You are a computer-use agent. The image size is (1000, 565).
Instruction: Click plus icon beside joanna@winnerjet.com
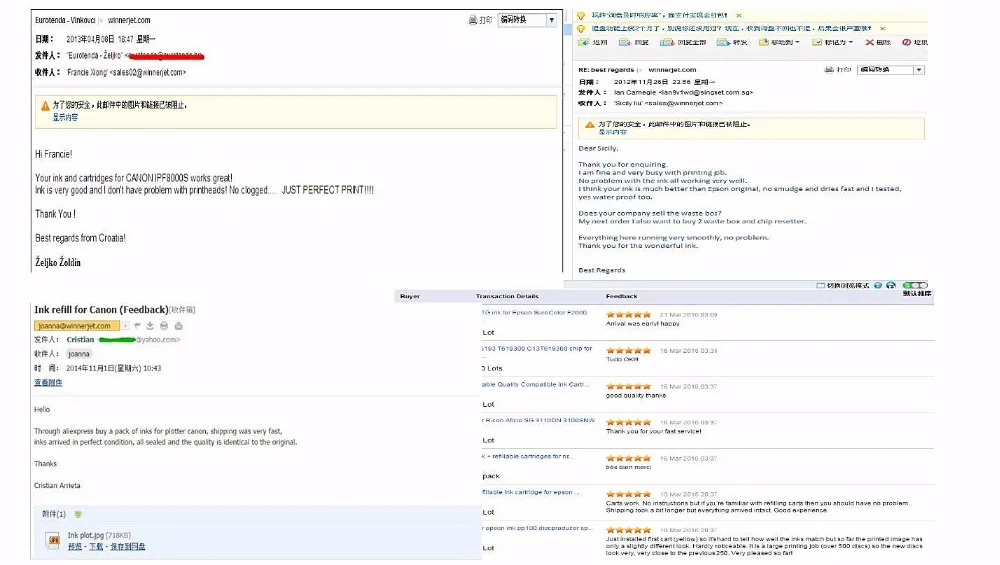coord(126,326)
